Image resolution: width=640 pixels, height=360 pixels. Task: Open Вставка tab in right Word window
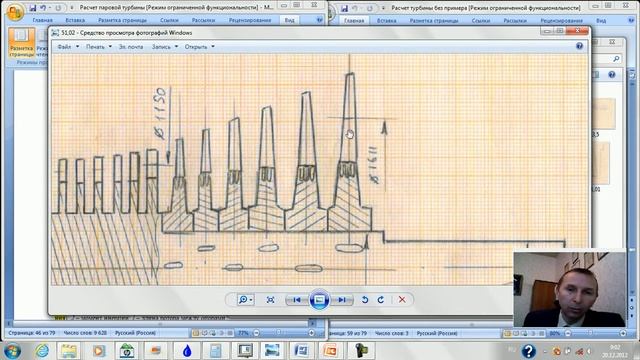pyautogui.click(x=387, y=20)
